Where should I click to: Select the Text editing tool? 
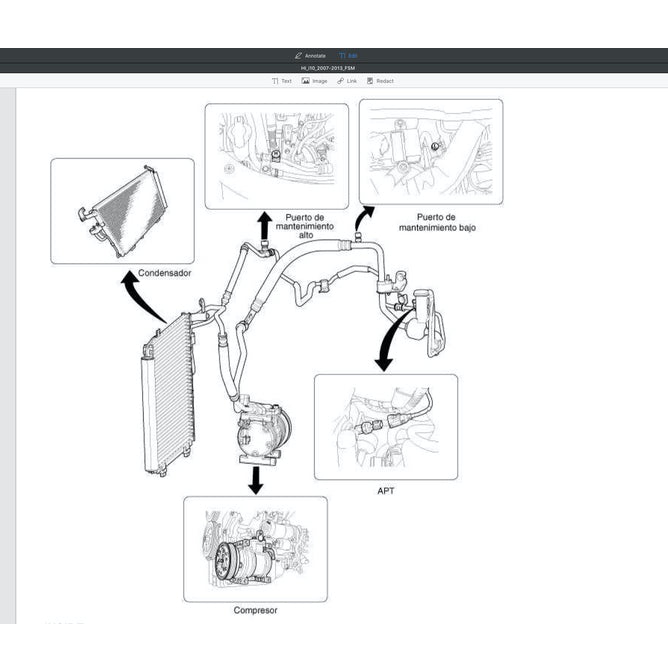tap(282, 81)
